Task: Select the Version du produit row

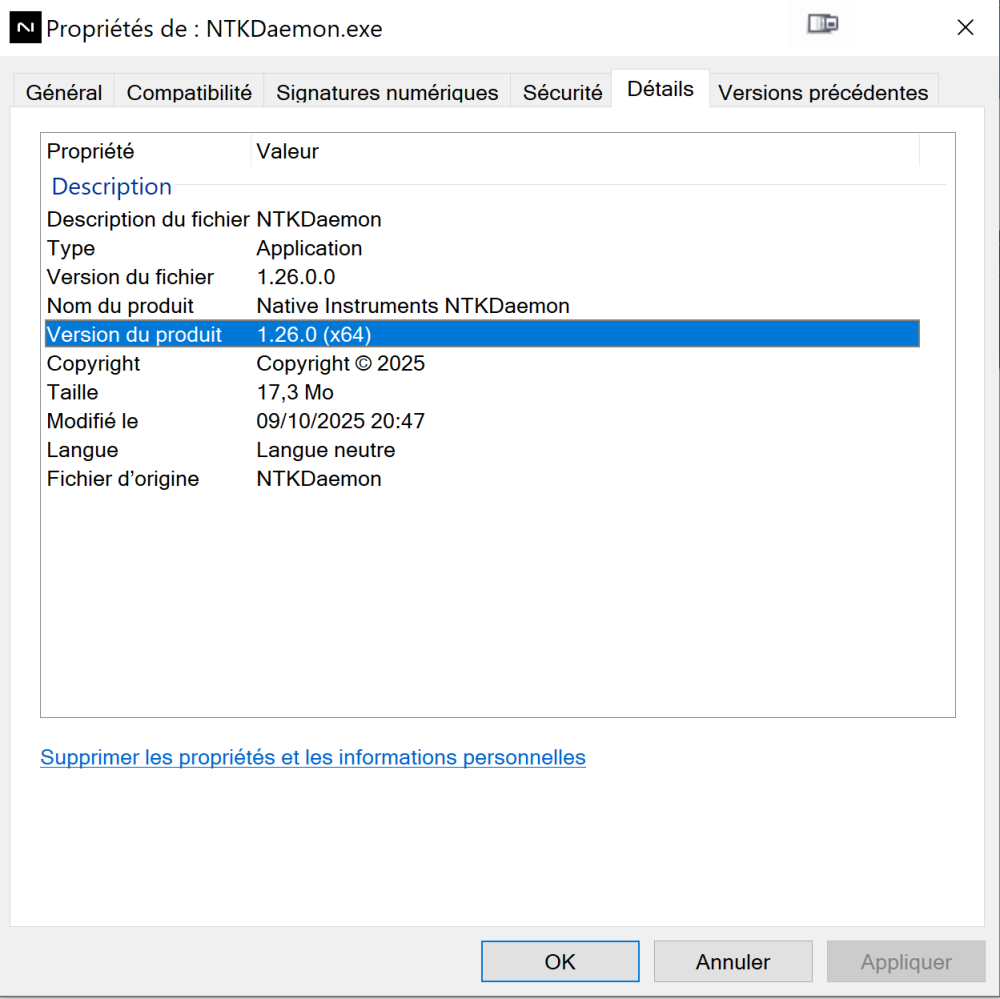Action: point(482,334)
